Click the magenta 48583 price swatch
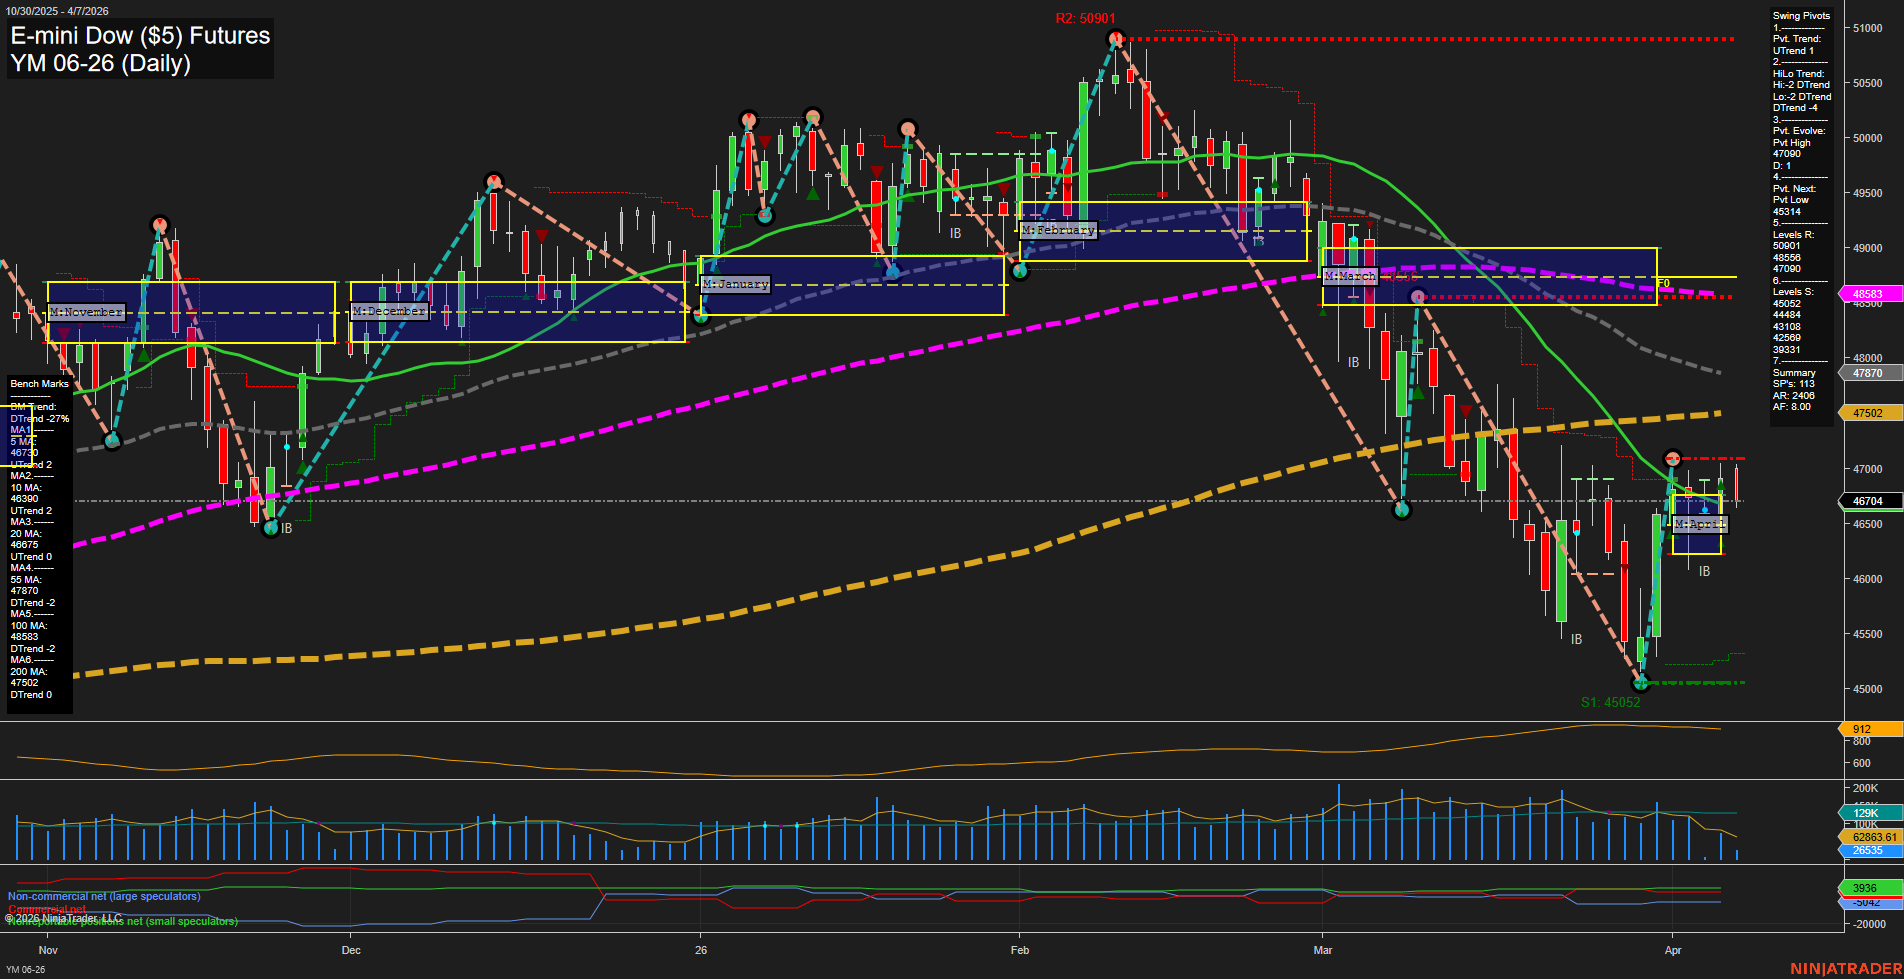This screenshot has width=1904, height=979. pyautogui.click(x=1869, y=294)
